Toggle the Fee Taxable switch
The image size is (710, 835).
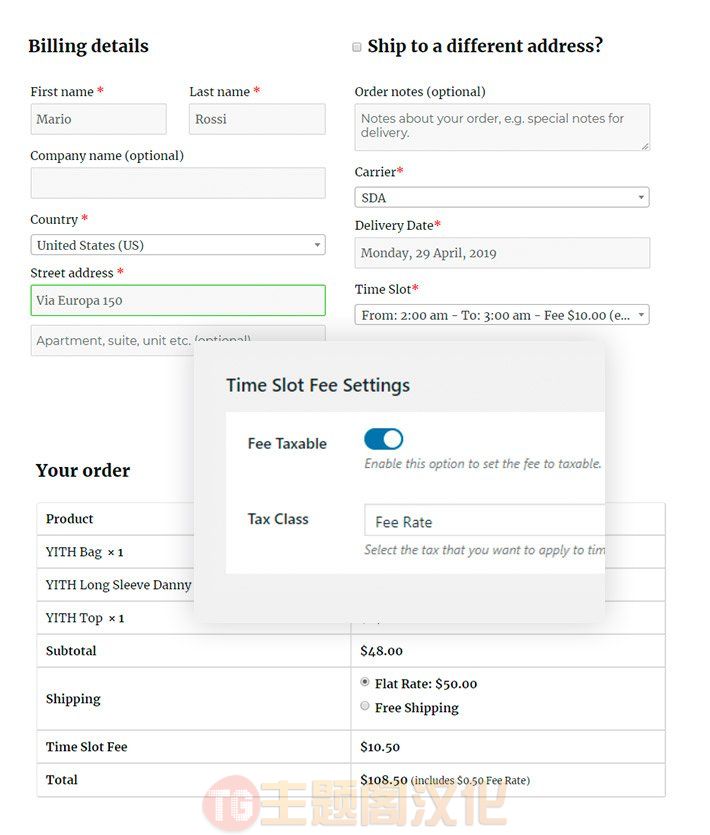click(383, 439)
